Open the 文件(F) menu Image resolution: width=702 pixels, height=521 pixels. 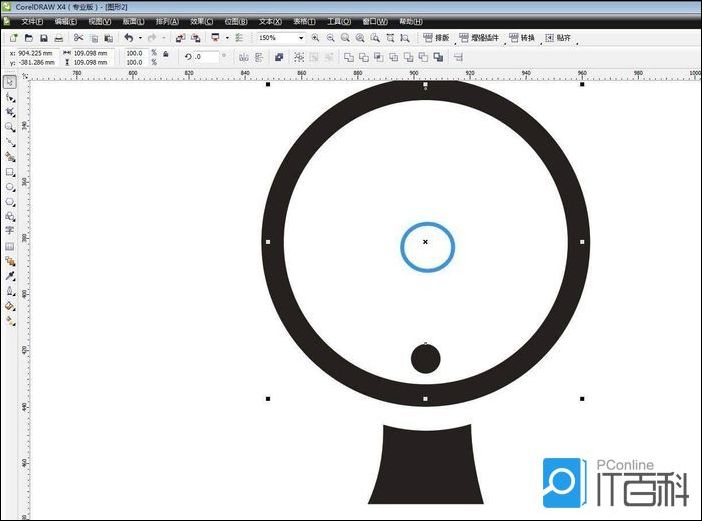32,21
